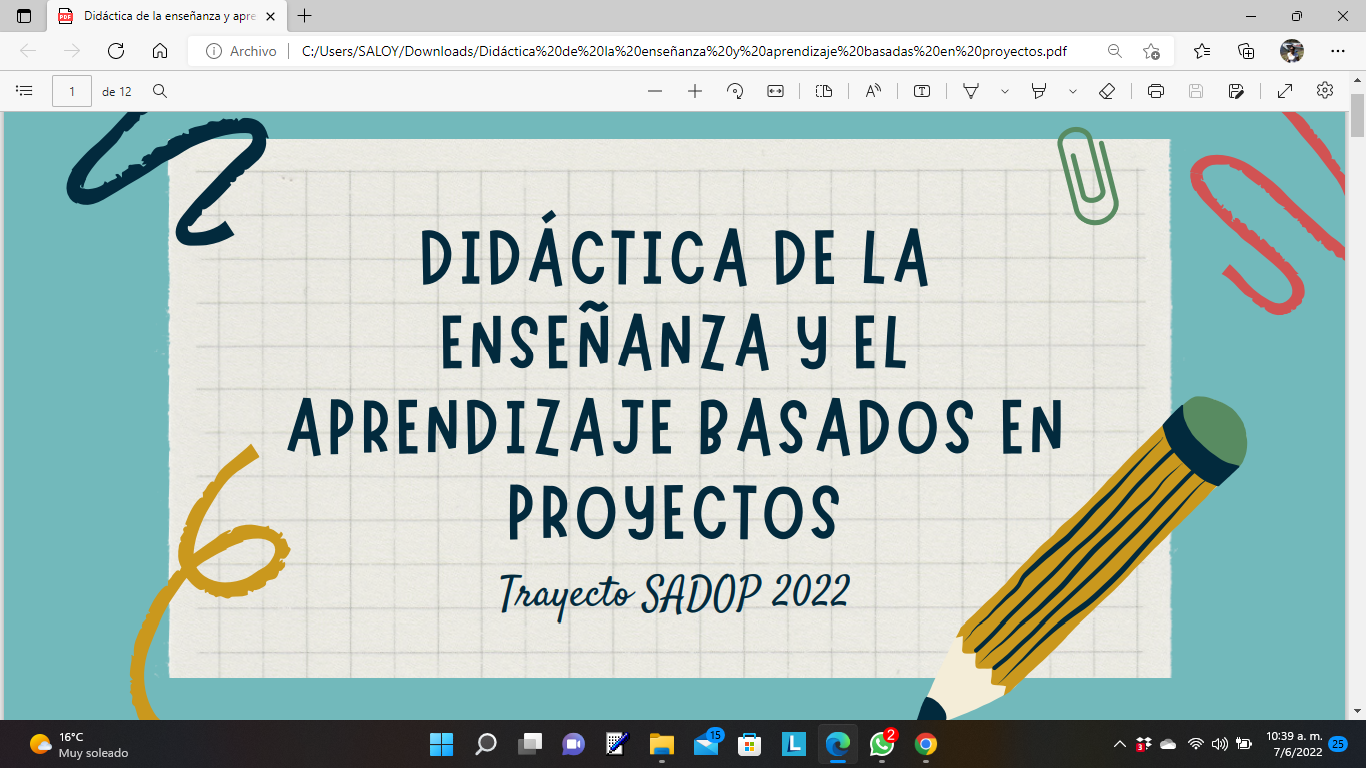Open find in document search

(160, 90)
